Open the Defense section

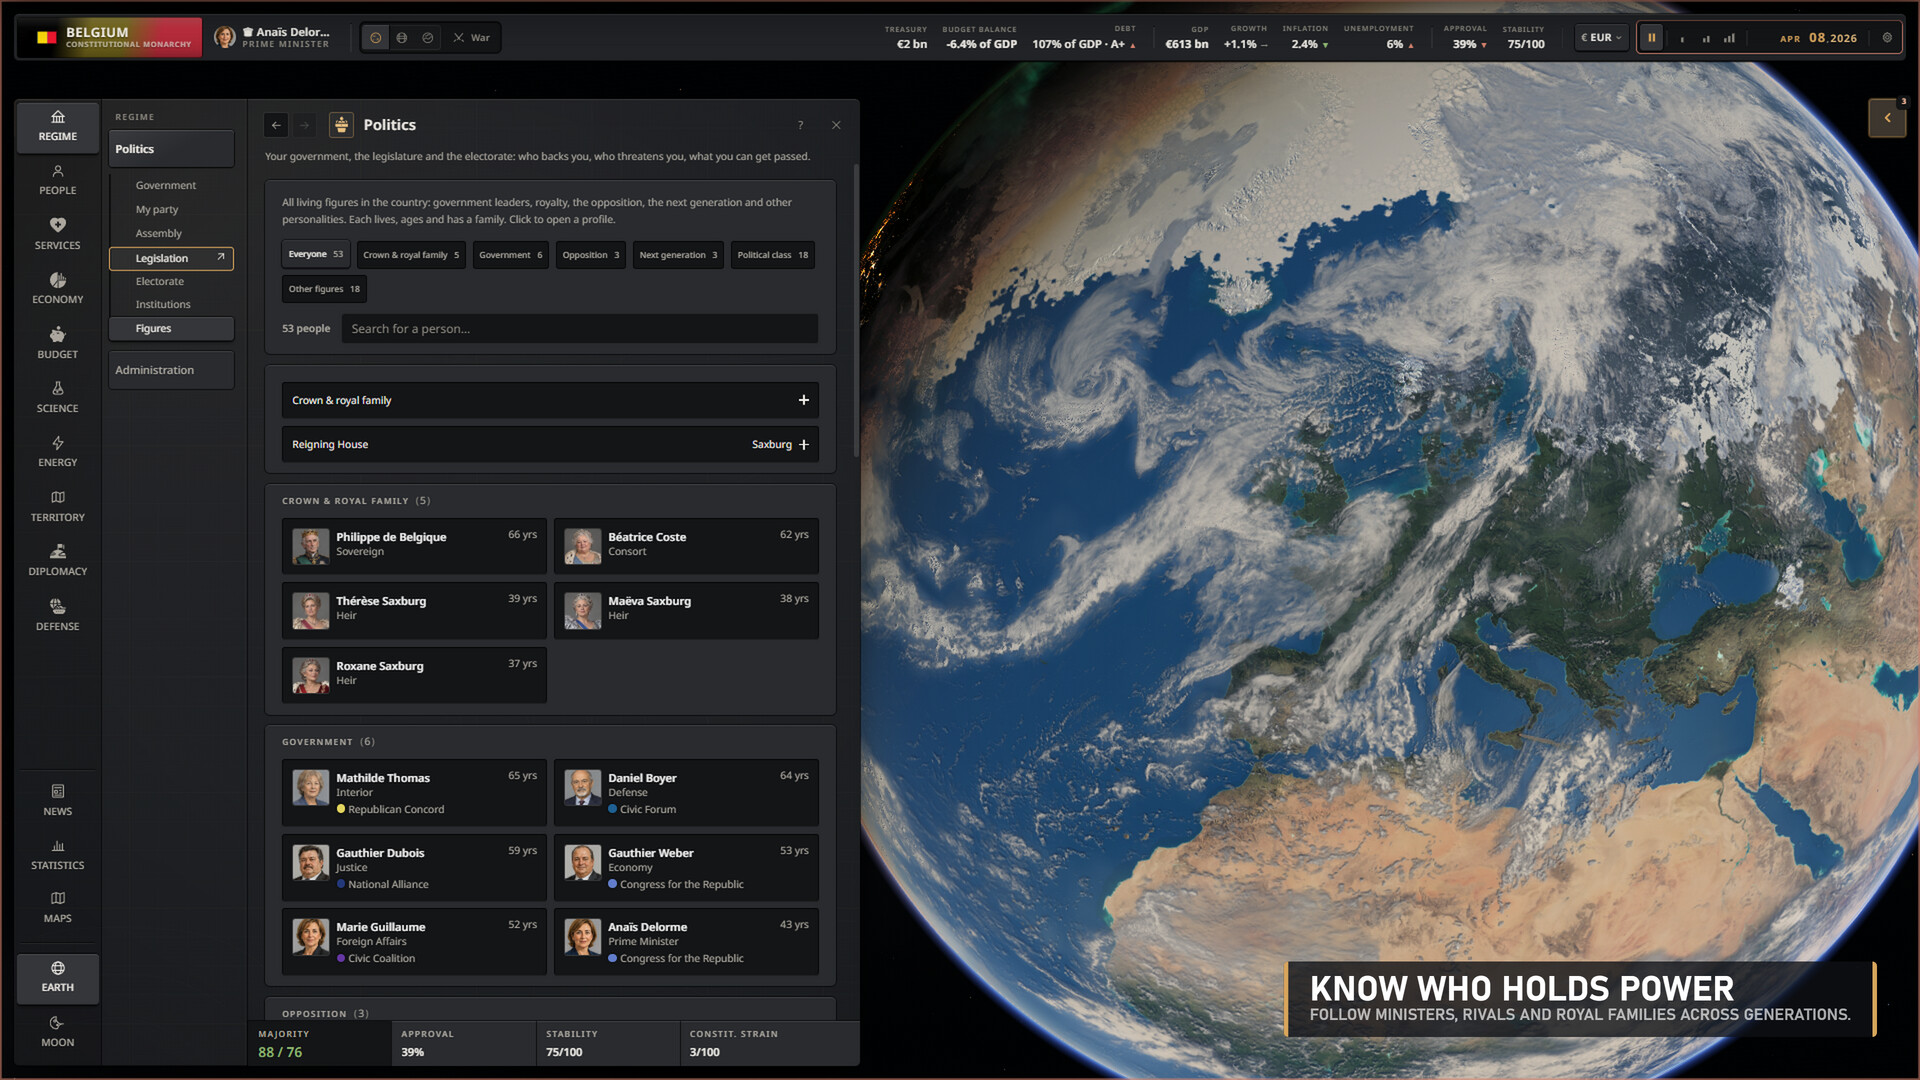click(57, 615)
